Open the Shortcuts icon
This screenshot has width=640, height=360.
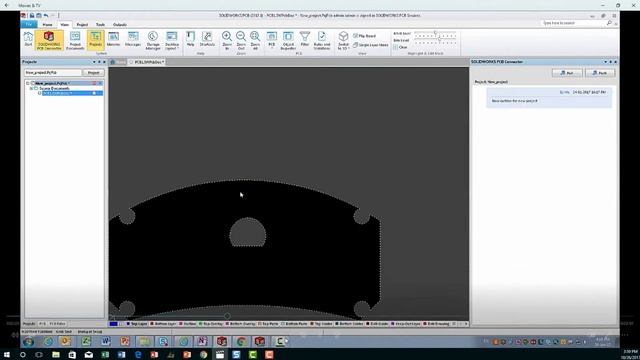[207, 39]
